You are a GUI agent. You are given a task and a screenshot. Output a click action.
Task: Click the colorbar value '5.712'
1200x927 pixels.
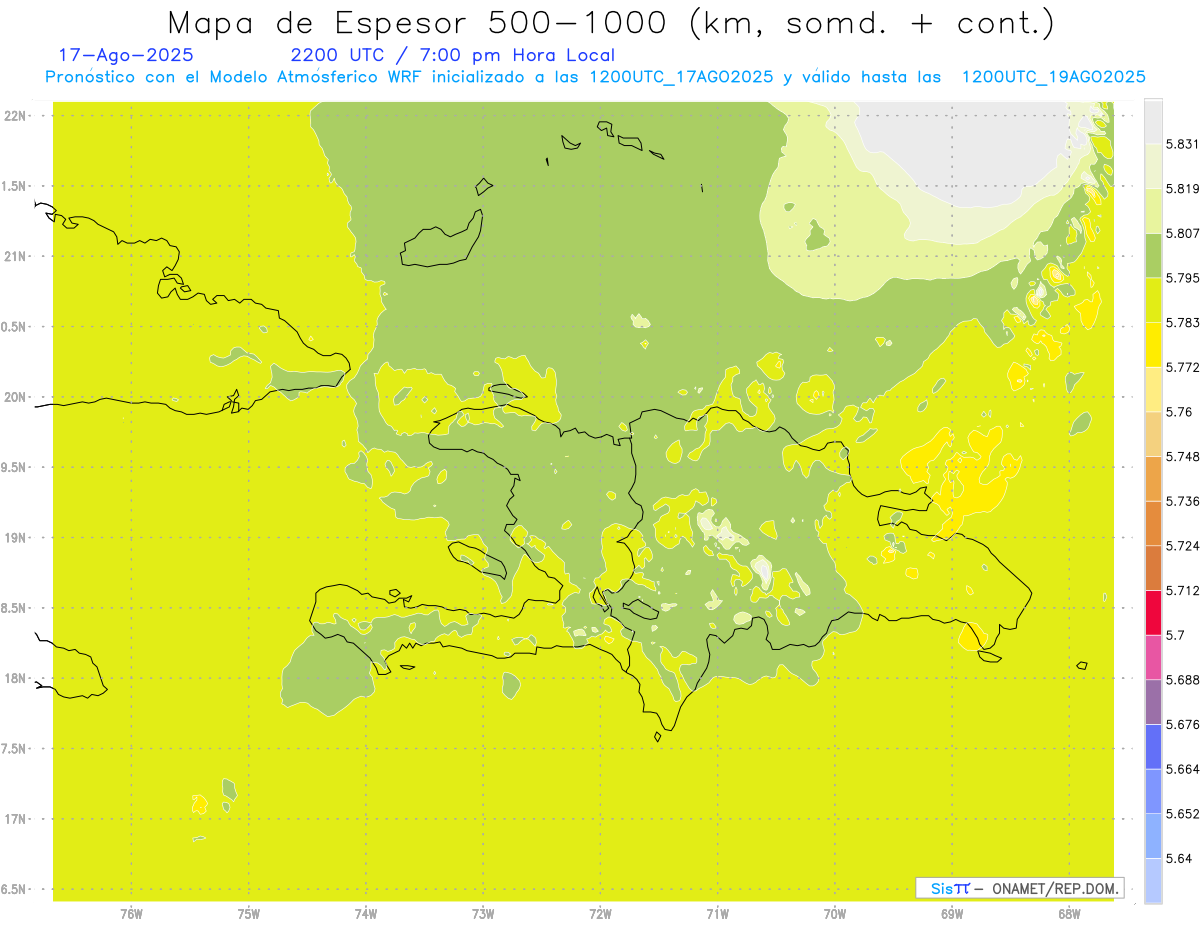[1182, 590]
